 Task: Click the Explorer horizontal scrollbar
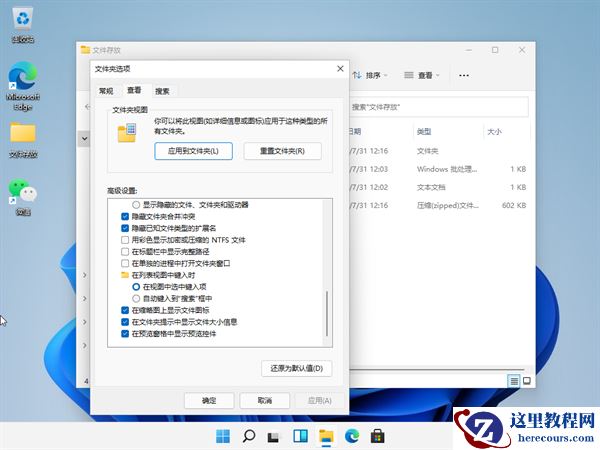(x=436, y=370)
